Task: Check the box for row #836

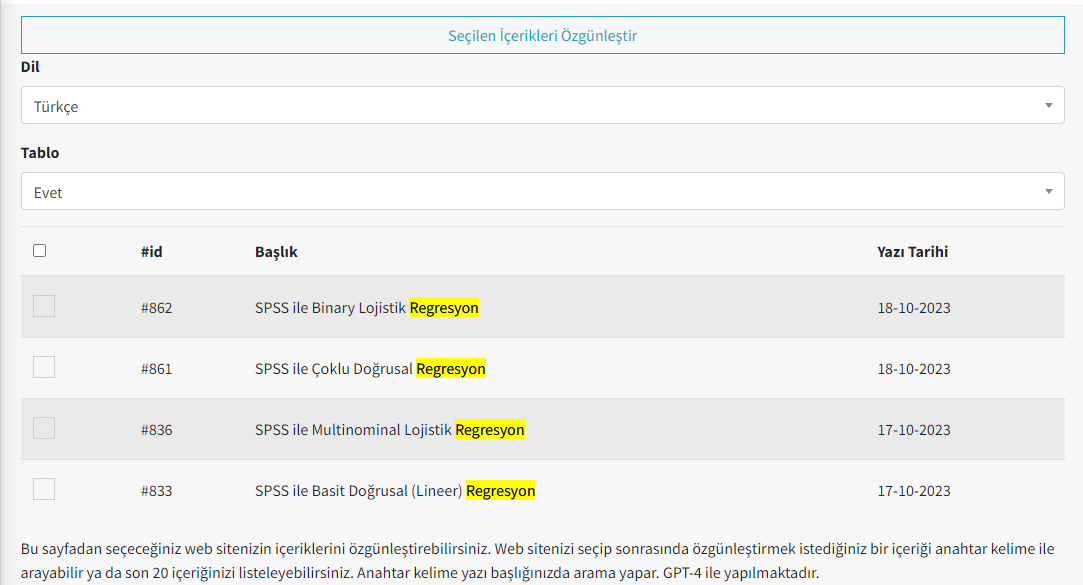Action: 44,428
